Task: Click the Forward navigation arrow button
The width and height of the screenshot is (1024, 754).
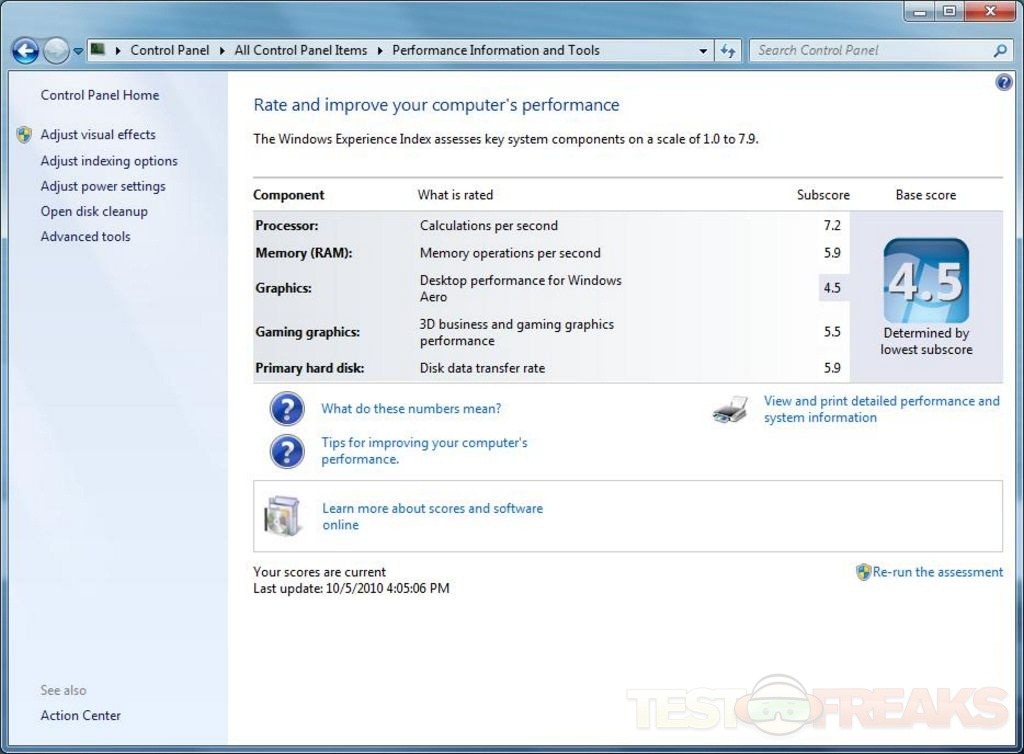Action: (x=56, y=50)
